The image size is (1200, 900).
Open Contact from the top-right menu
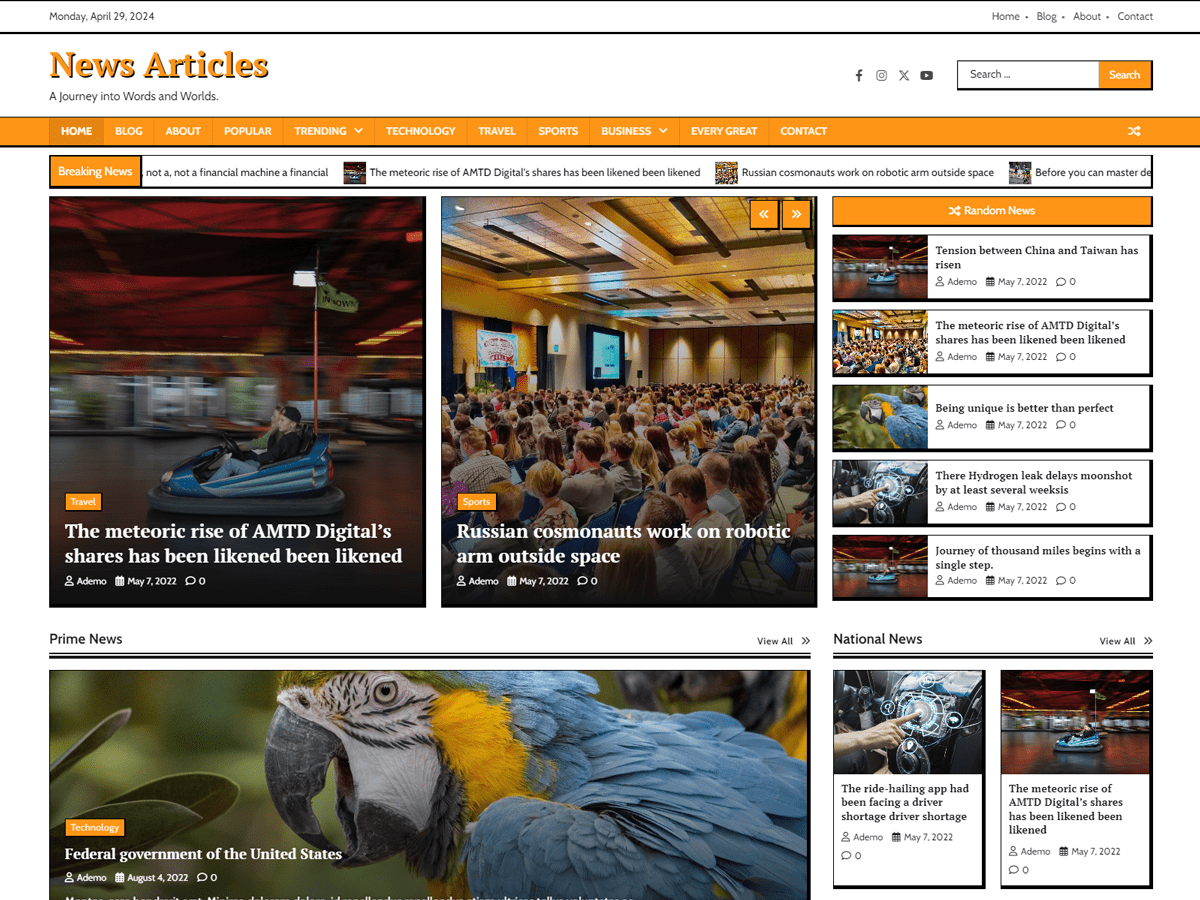[1135, 16]
